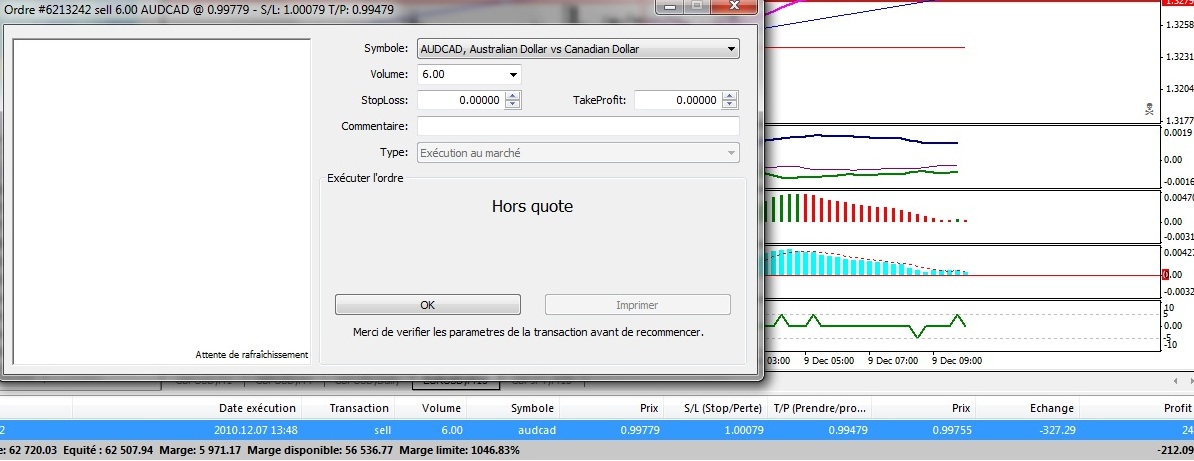Click the 0.99755 current price cell
Screen dimensions: 1194x461
click(950, 430)
